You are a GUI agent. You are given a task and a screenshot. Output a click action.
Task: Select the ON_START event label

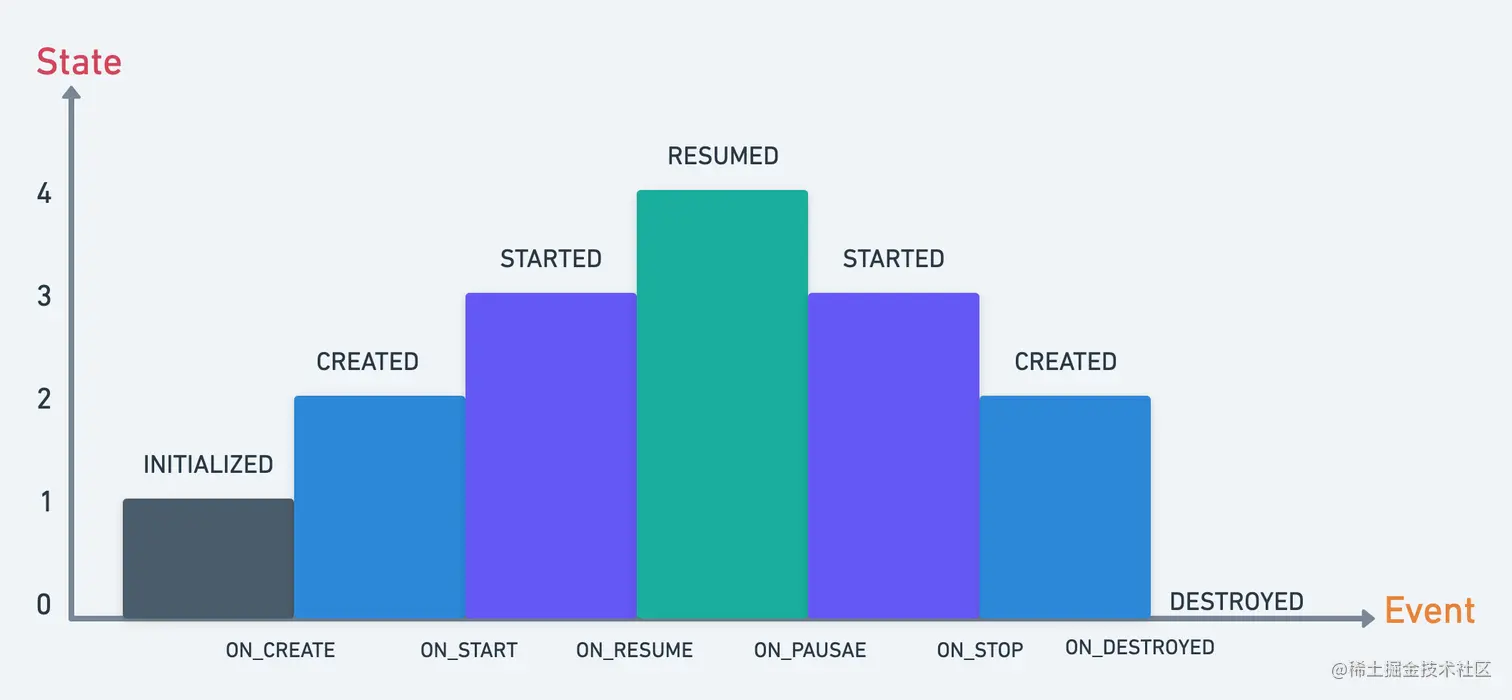(469, 651)
